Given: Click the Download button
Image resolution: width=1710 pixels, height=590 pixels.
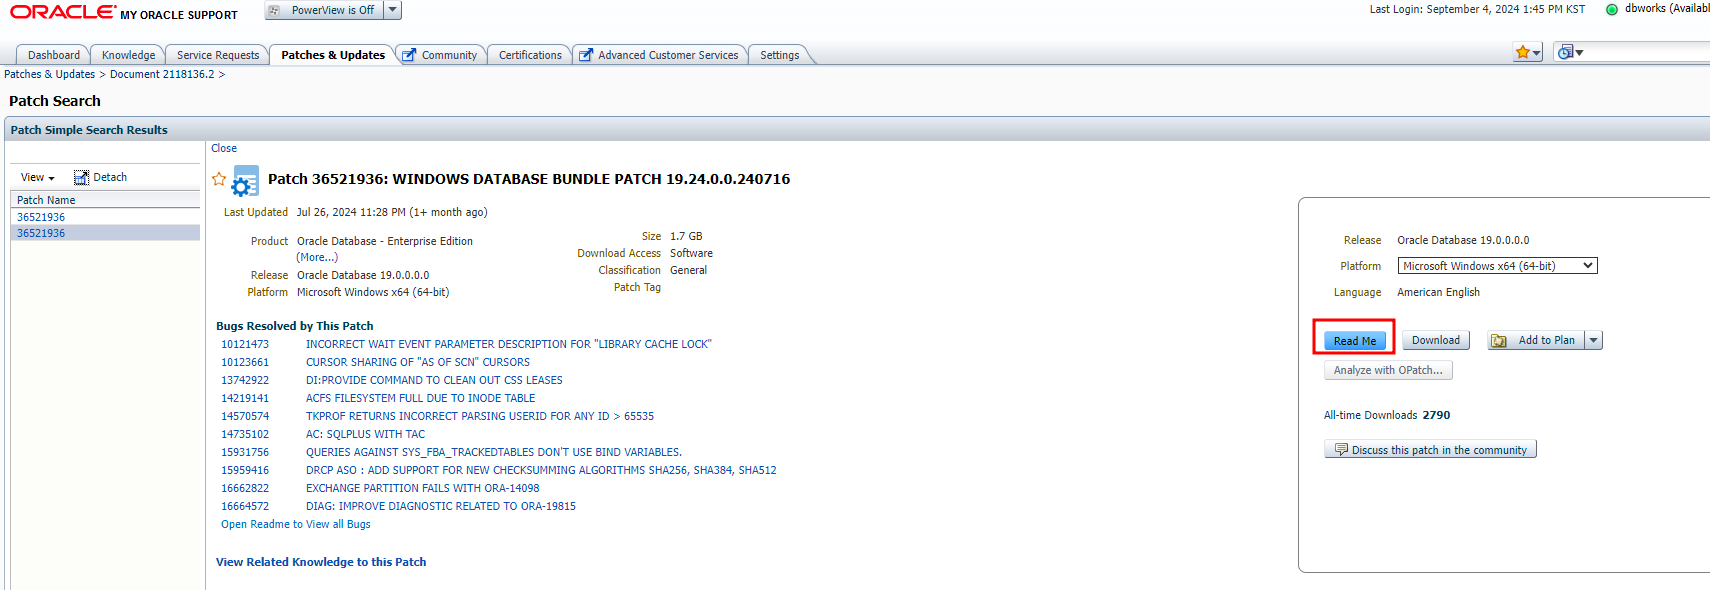Looking at the screenshot, I should (1436, 340).
